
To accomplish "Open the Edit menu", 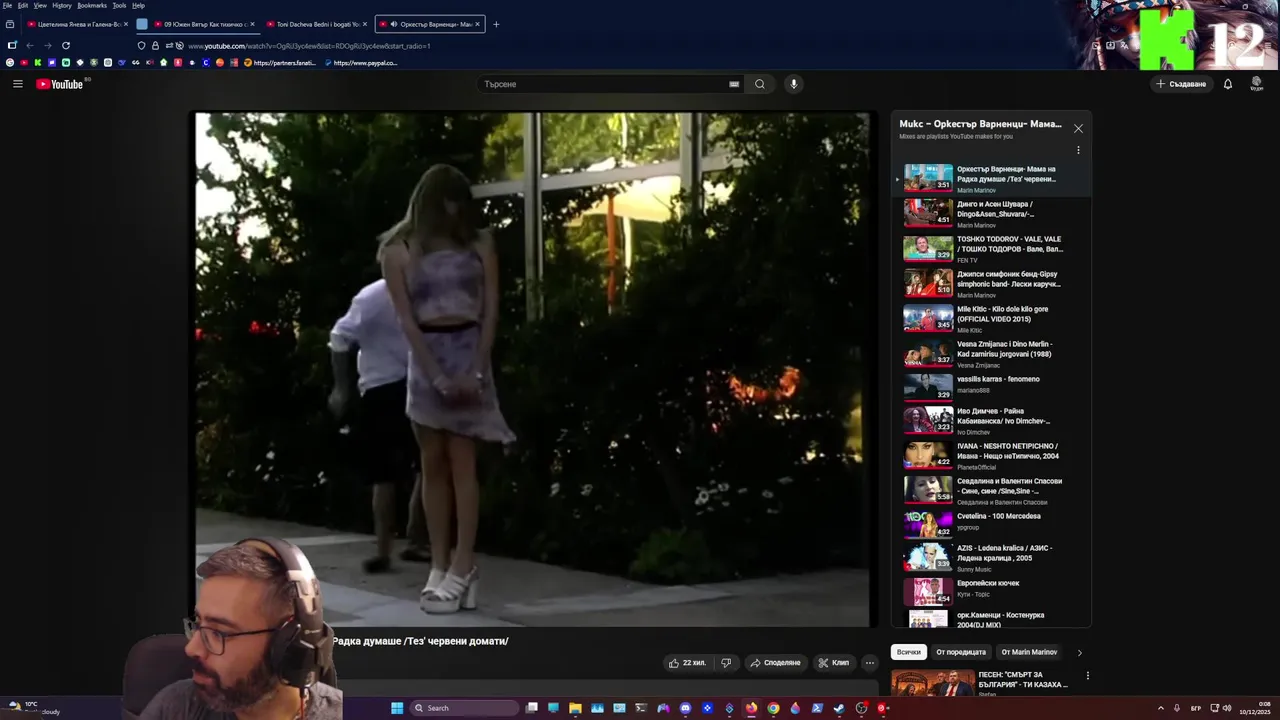I will click(x=23, y=5).
